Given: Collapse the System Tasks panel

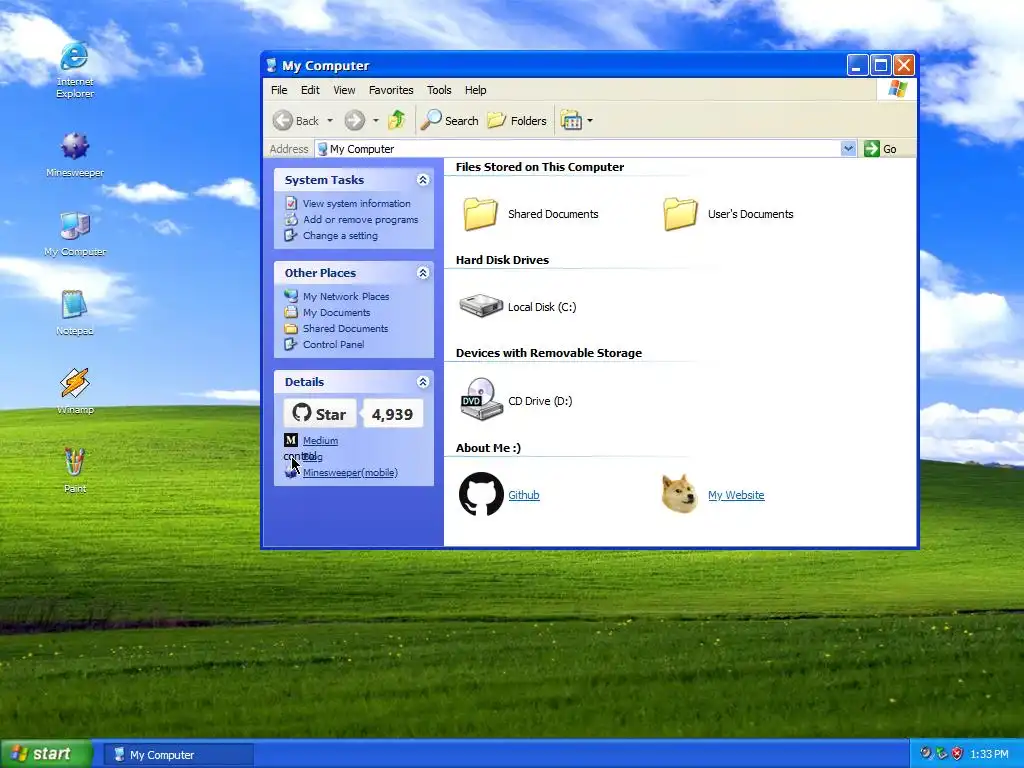Looking at the screenshot, I should (x=423, y=180).
